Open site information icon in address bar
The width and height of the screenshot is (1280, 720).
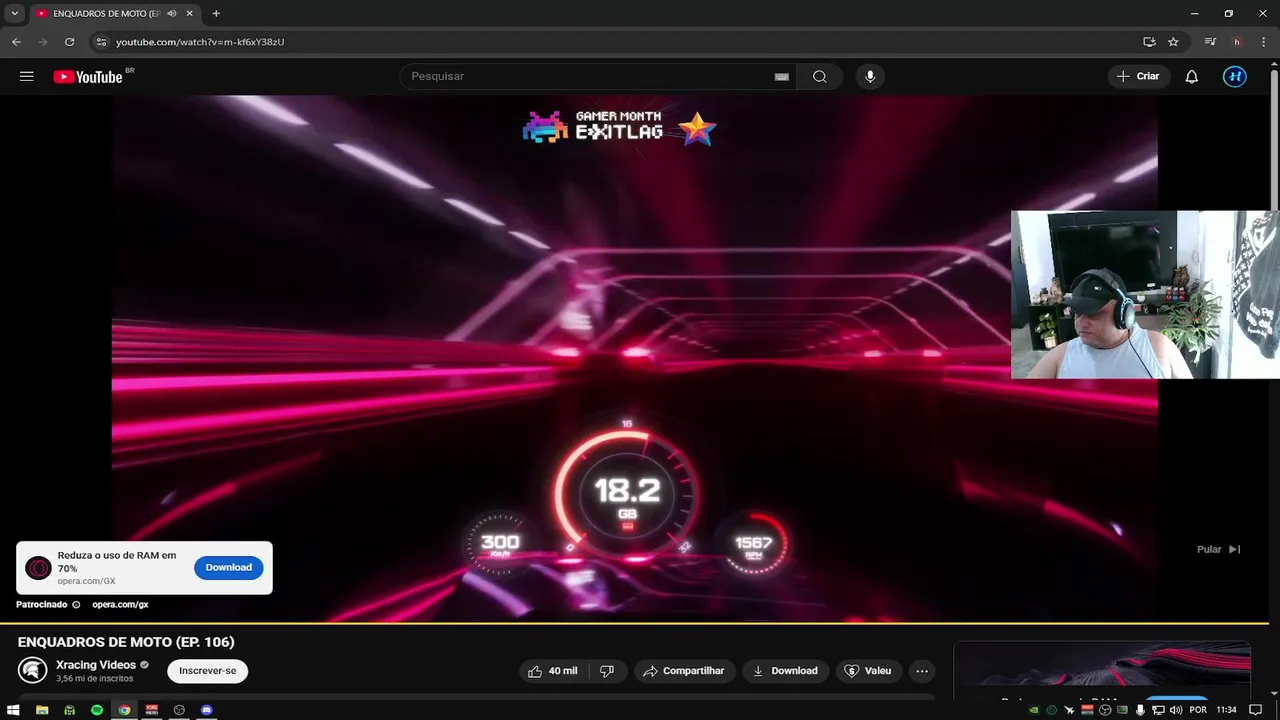(100, 42)
